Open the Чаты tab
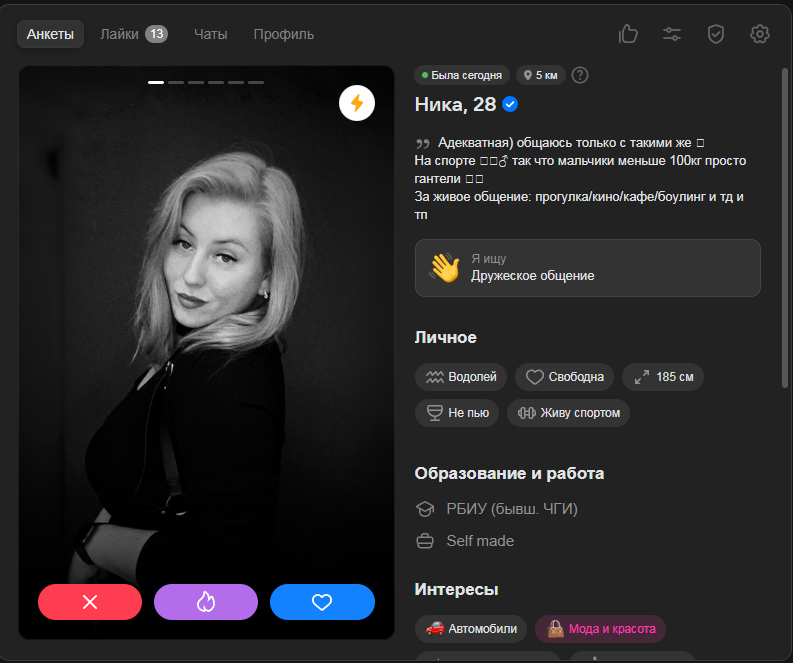The image size is (793, 663). coord(210,34)
